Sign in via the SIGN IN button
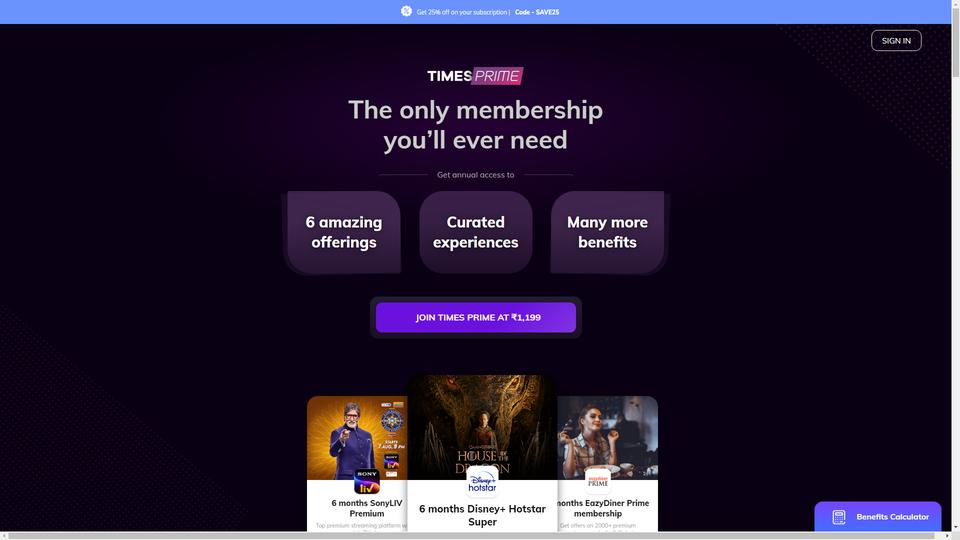Viewport: 960px width, 540px height. pos(896,40)
